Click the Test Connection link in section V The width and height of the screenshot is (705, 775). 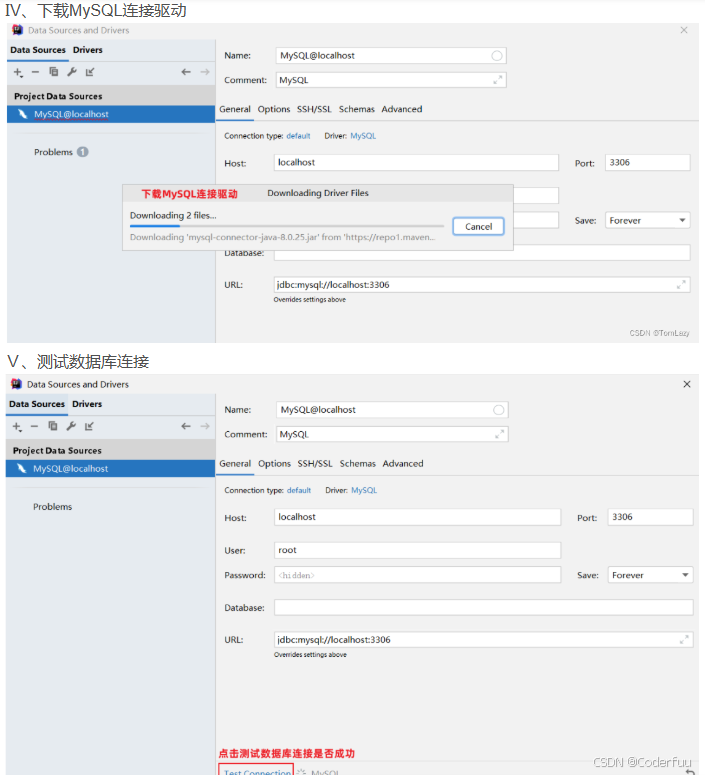(x=257, y=772)
